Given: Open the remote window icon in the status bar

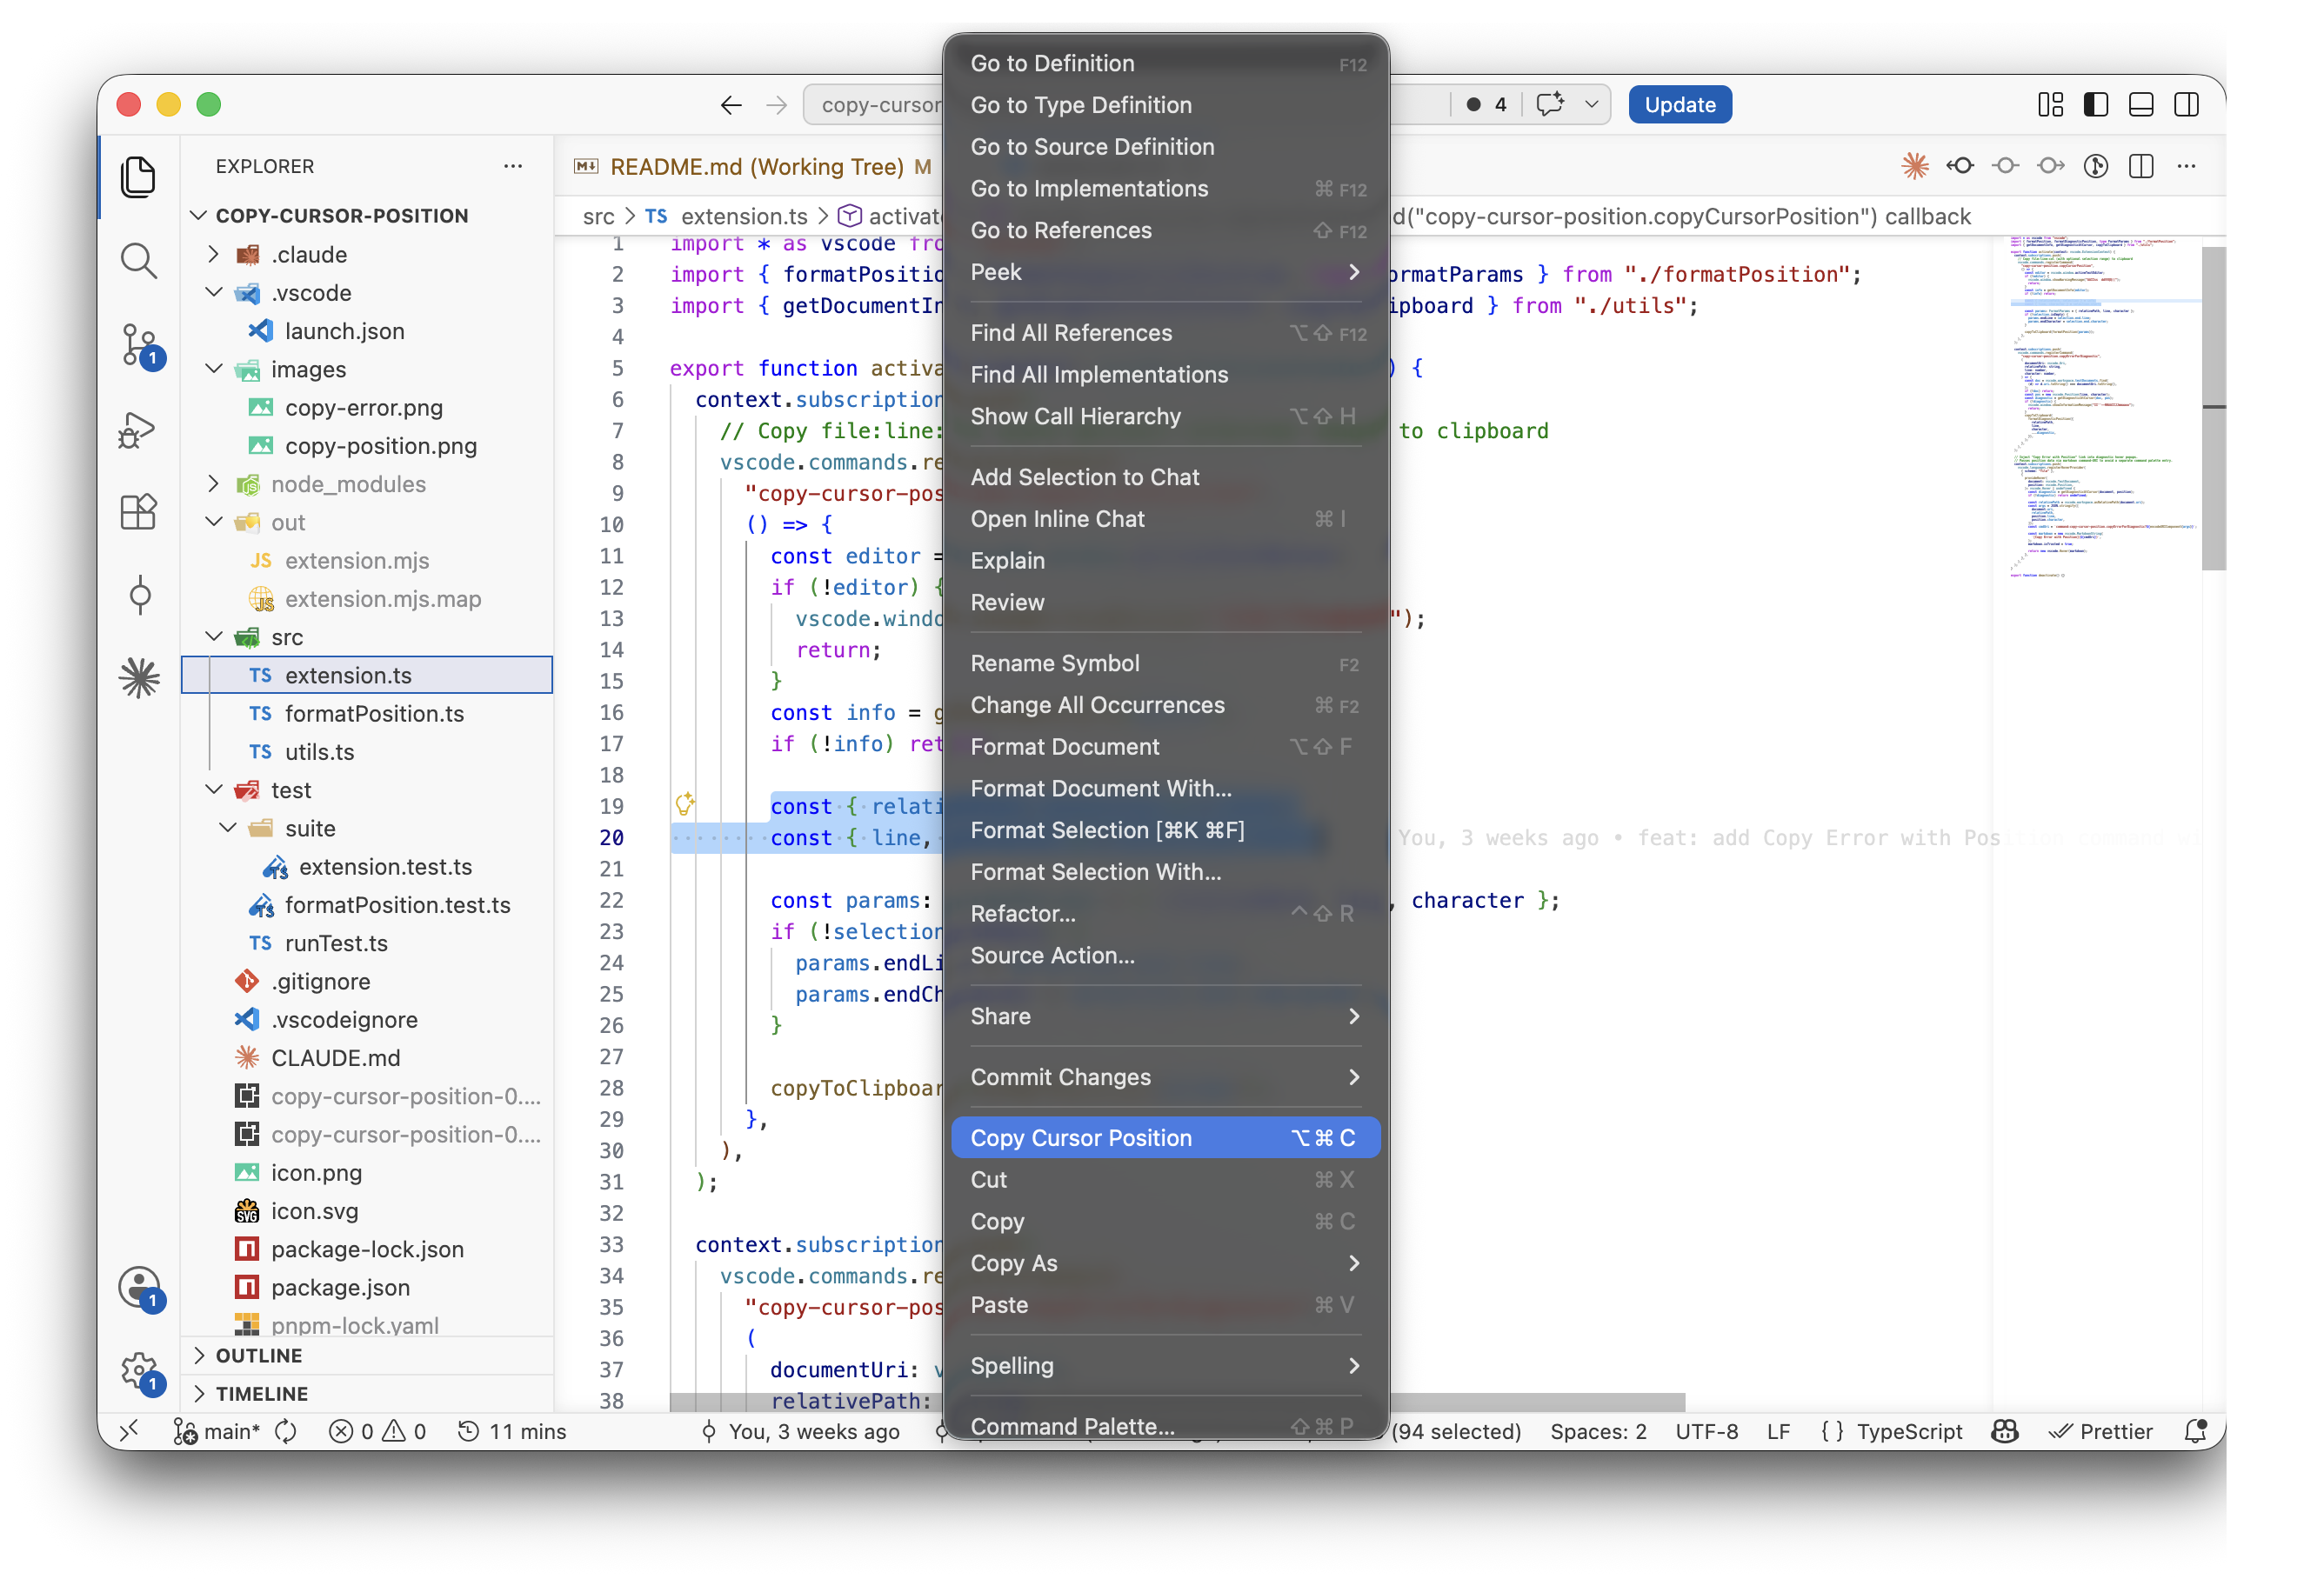Looking at the screenshot, I should pos(130,1431).
